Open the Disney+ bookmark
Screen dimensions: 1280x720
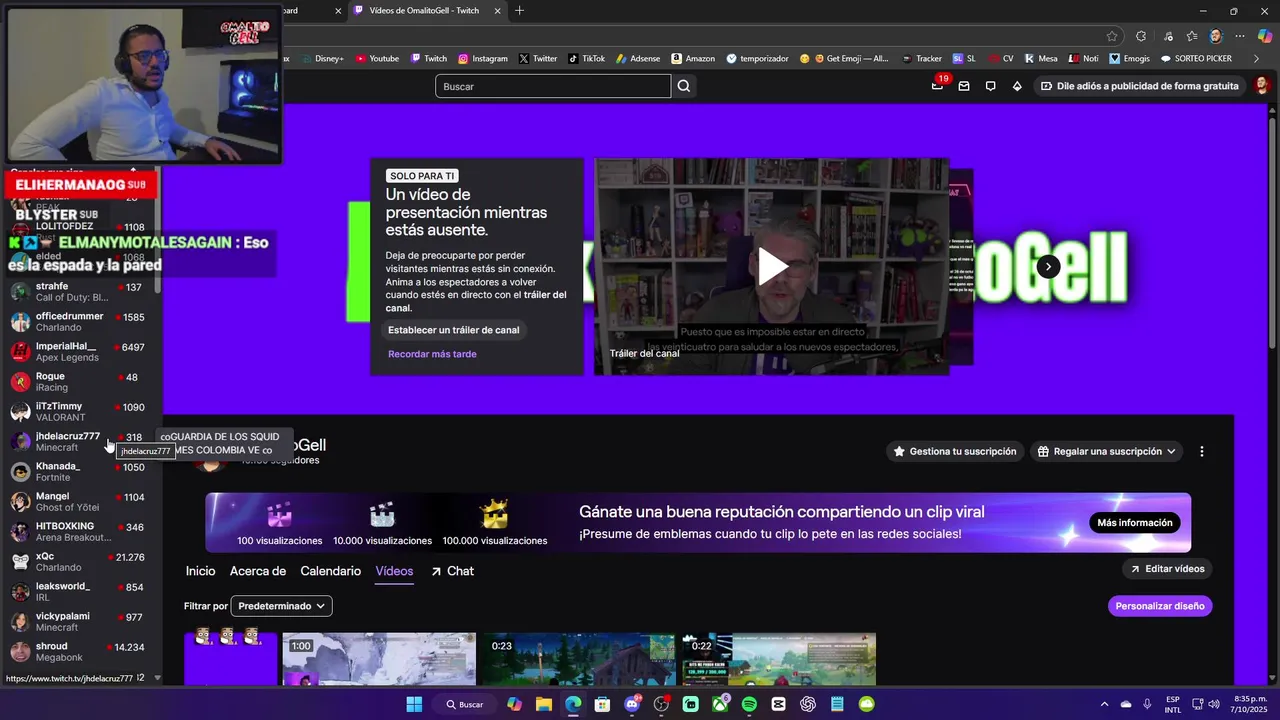tap(322, 59)
